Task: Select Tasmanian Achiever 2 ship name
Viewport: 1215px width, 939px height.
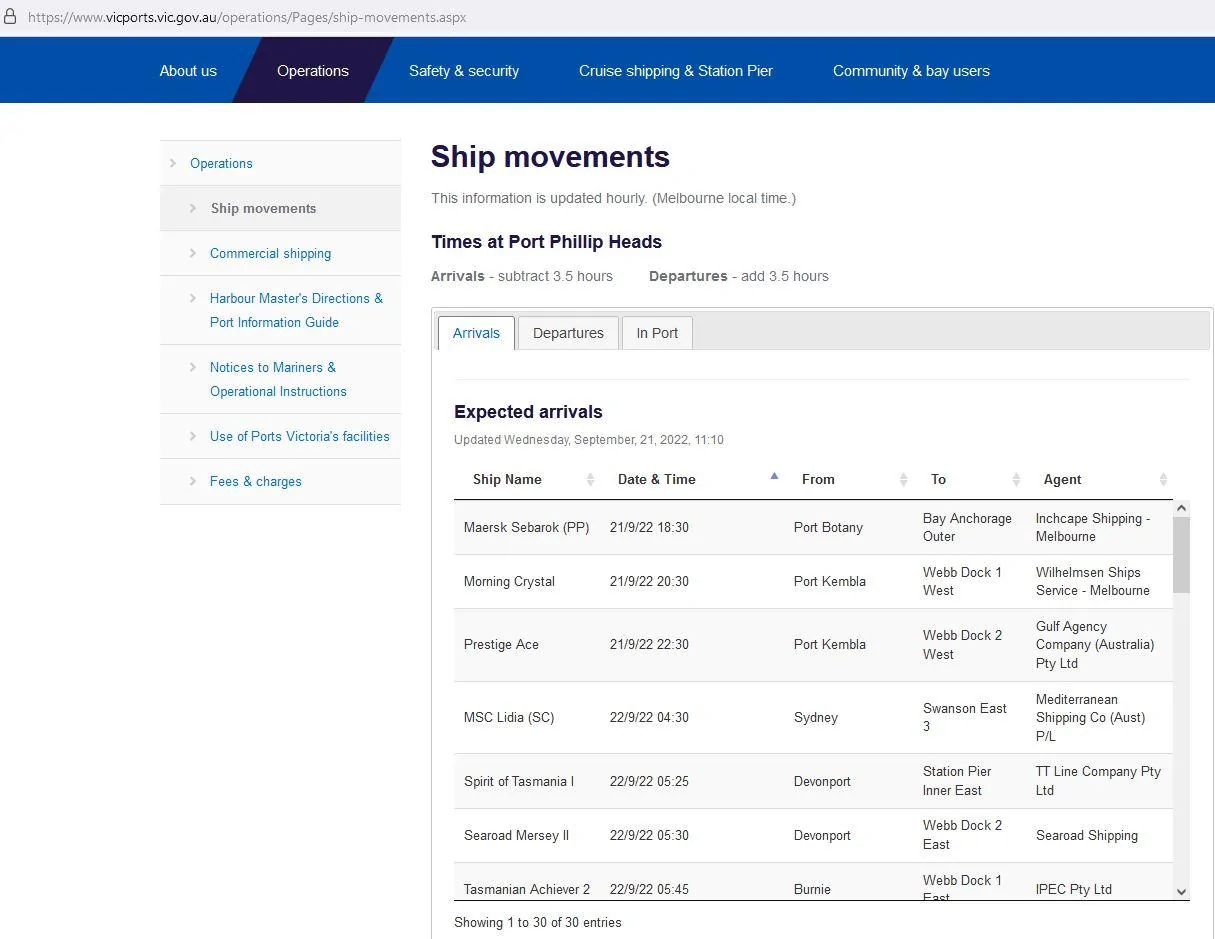Action: pos(527,889)
